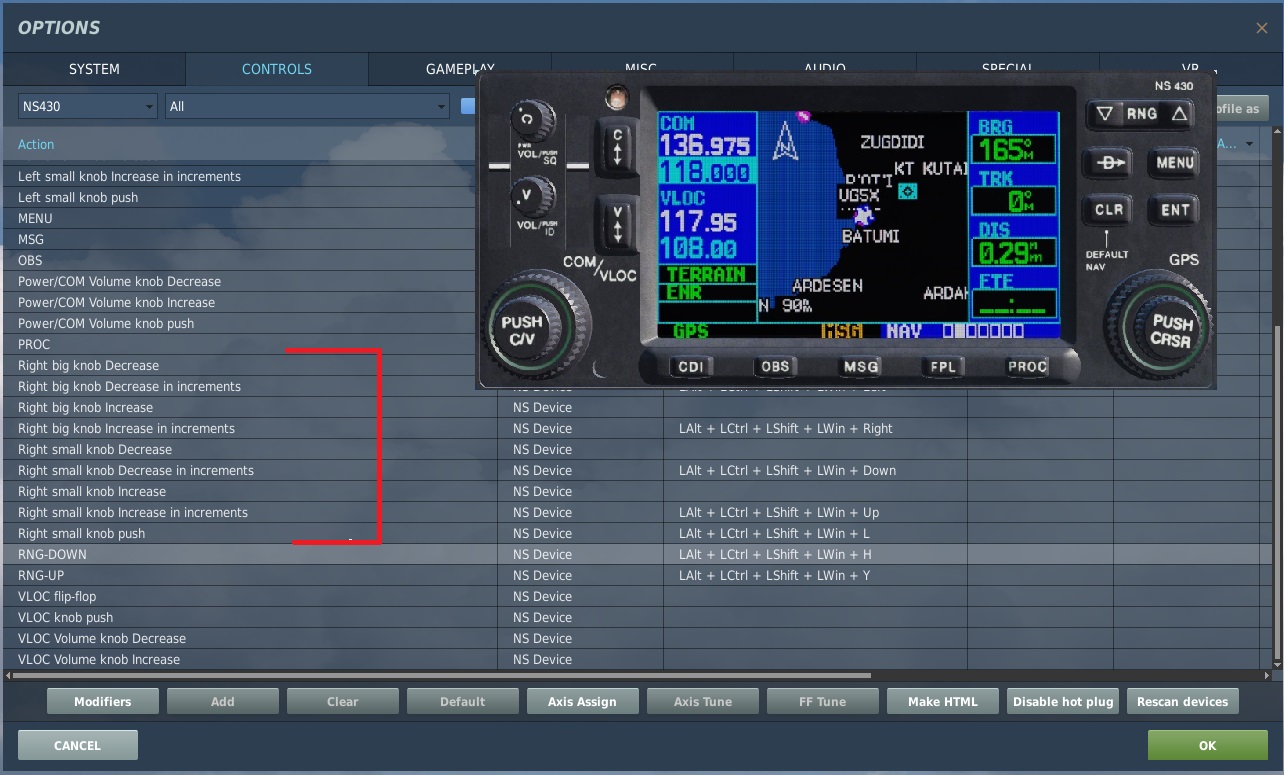Expand the All category dropdown
The height and width of the screenshot is (775, 1284).
(307, 106)
